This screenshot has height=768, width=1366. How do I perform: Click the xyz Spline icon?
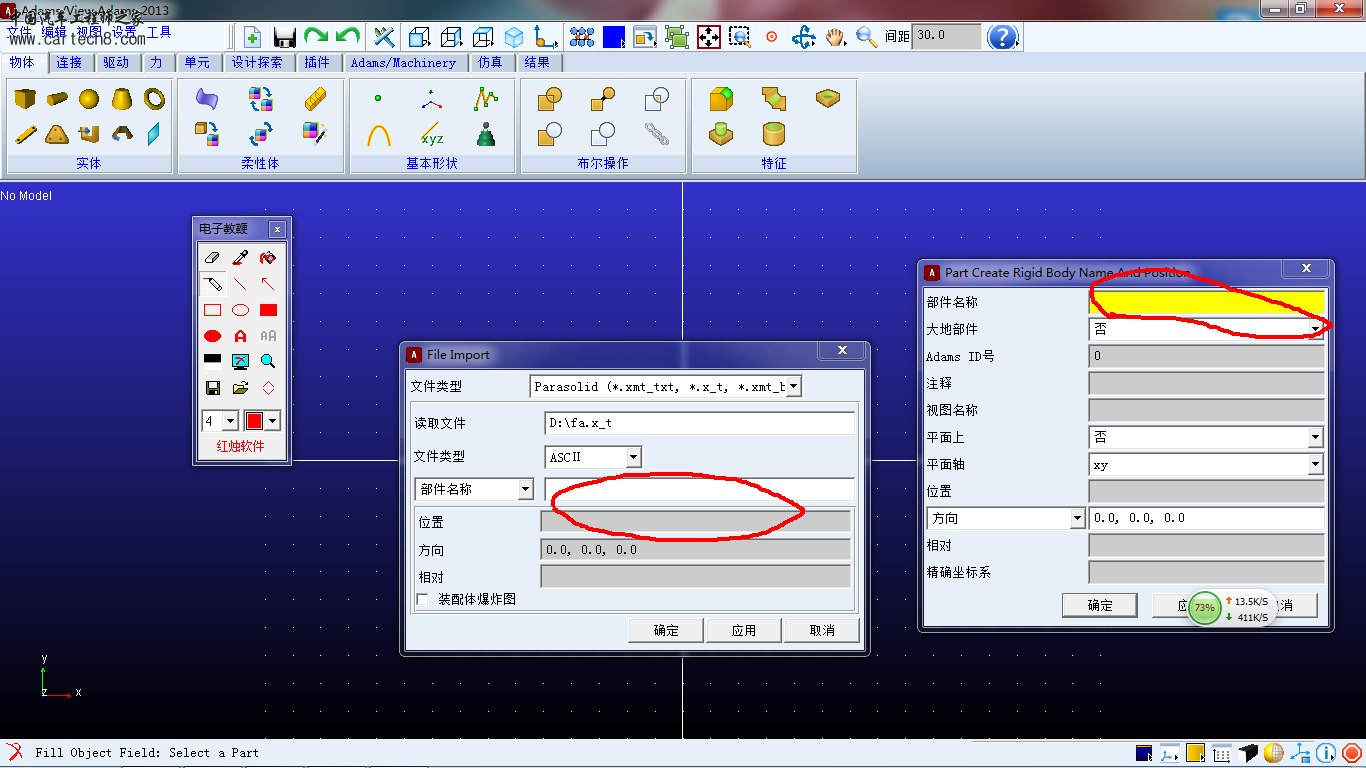[432, 134]
